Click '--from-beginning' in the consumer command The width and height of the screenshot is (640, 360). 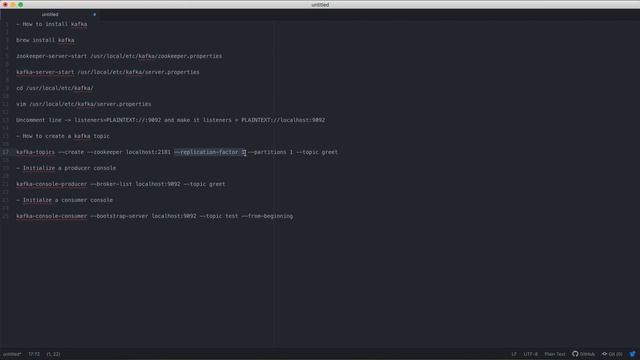267,216
